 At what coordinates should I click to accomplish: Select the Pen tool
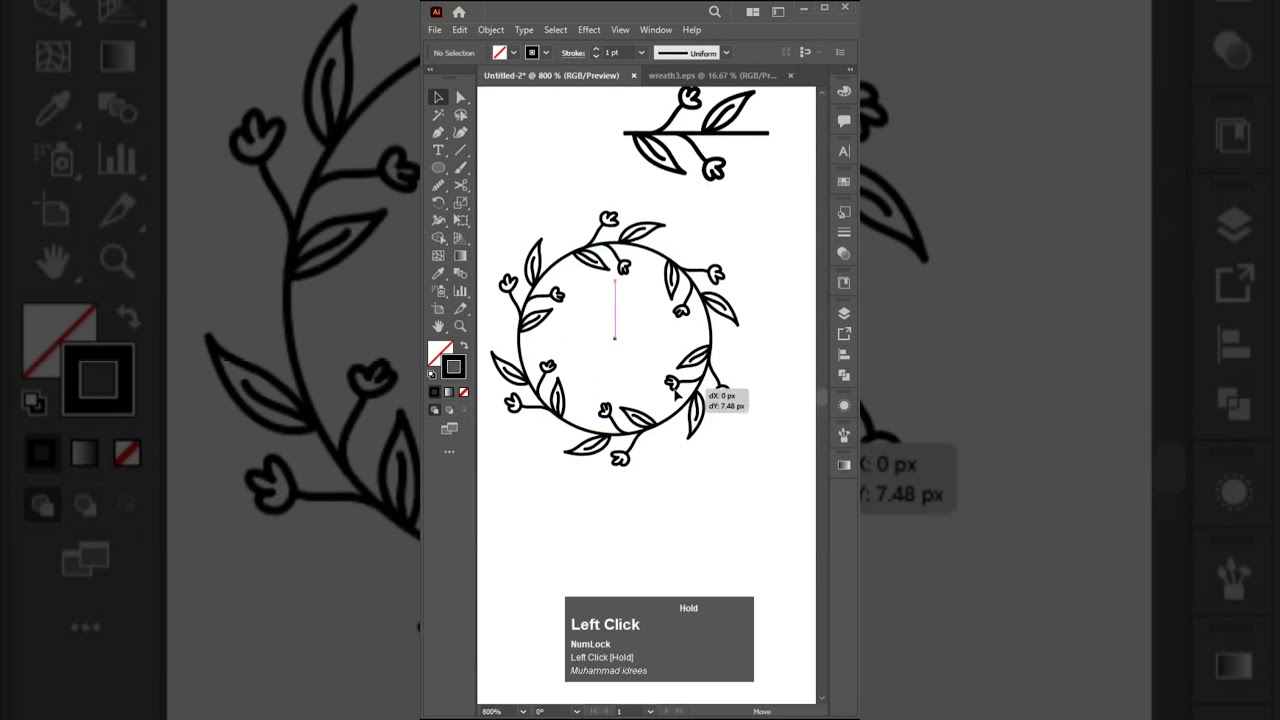[x=438, y=132]
